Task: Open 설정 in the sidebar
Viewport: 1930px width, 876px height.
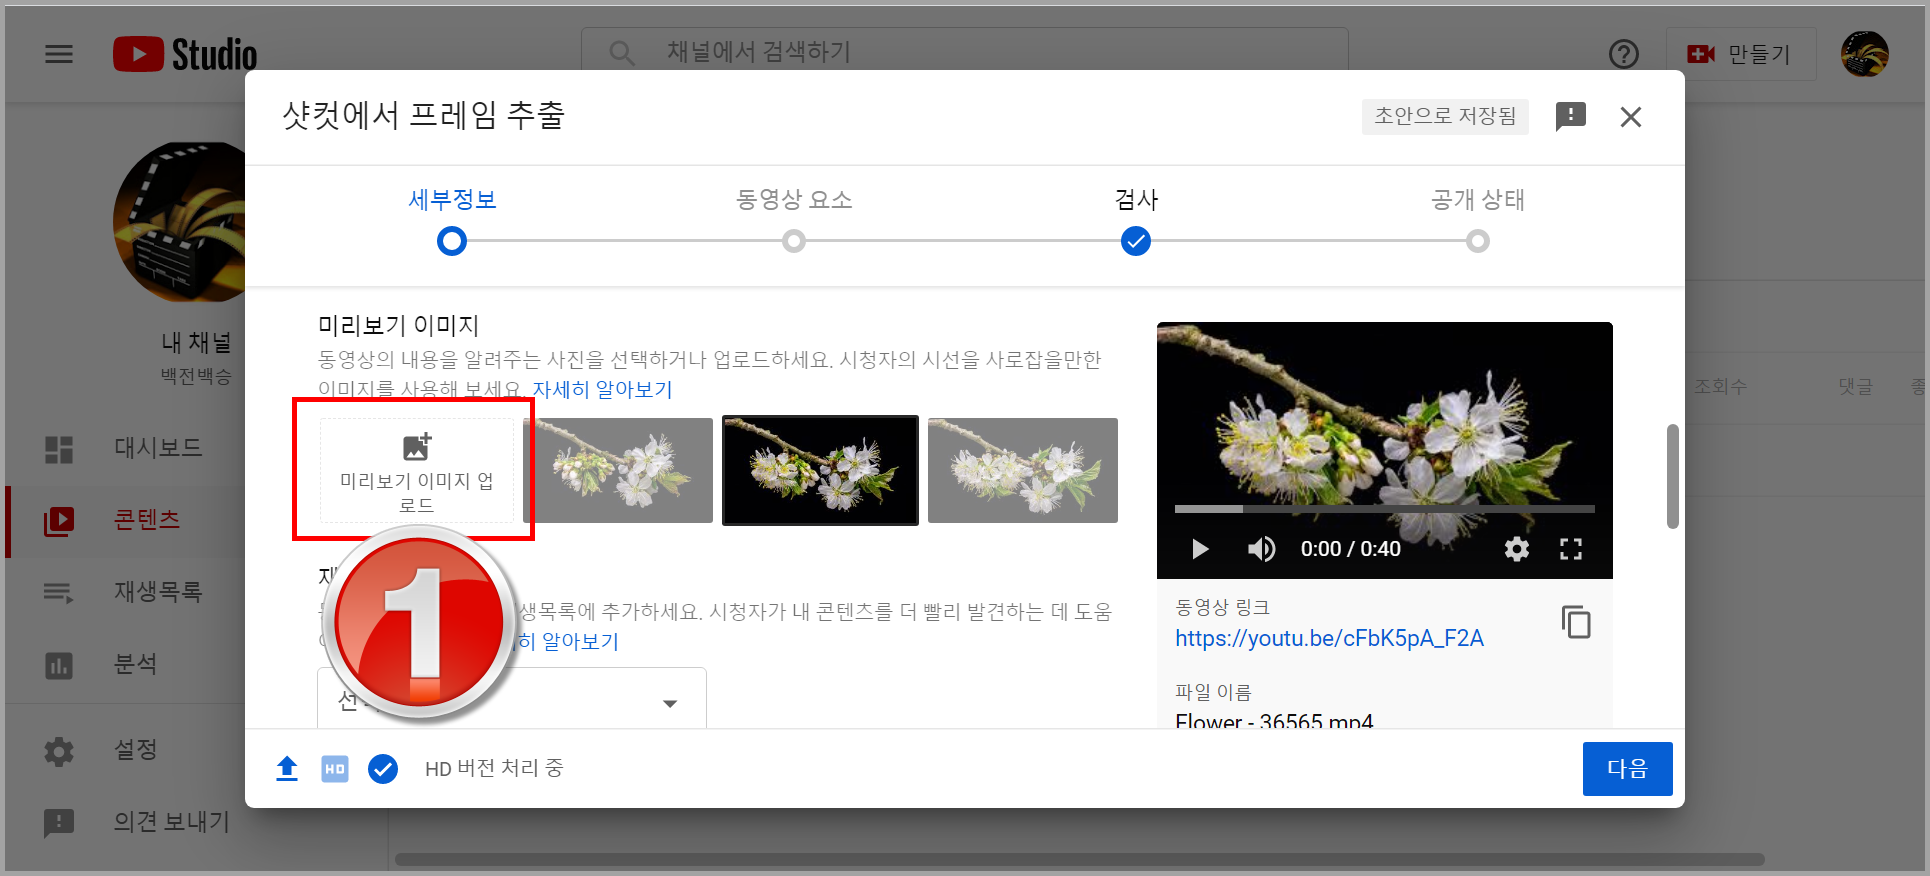Action: (x=136, y=750)
